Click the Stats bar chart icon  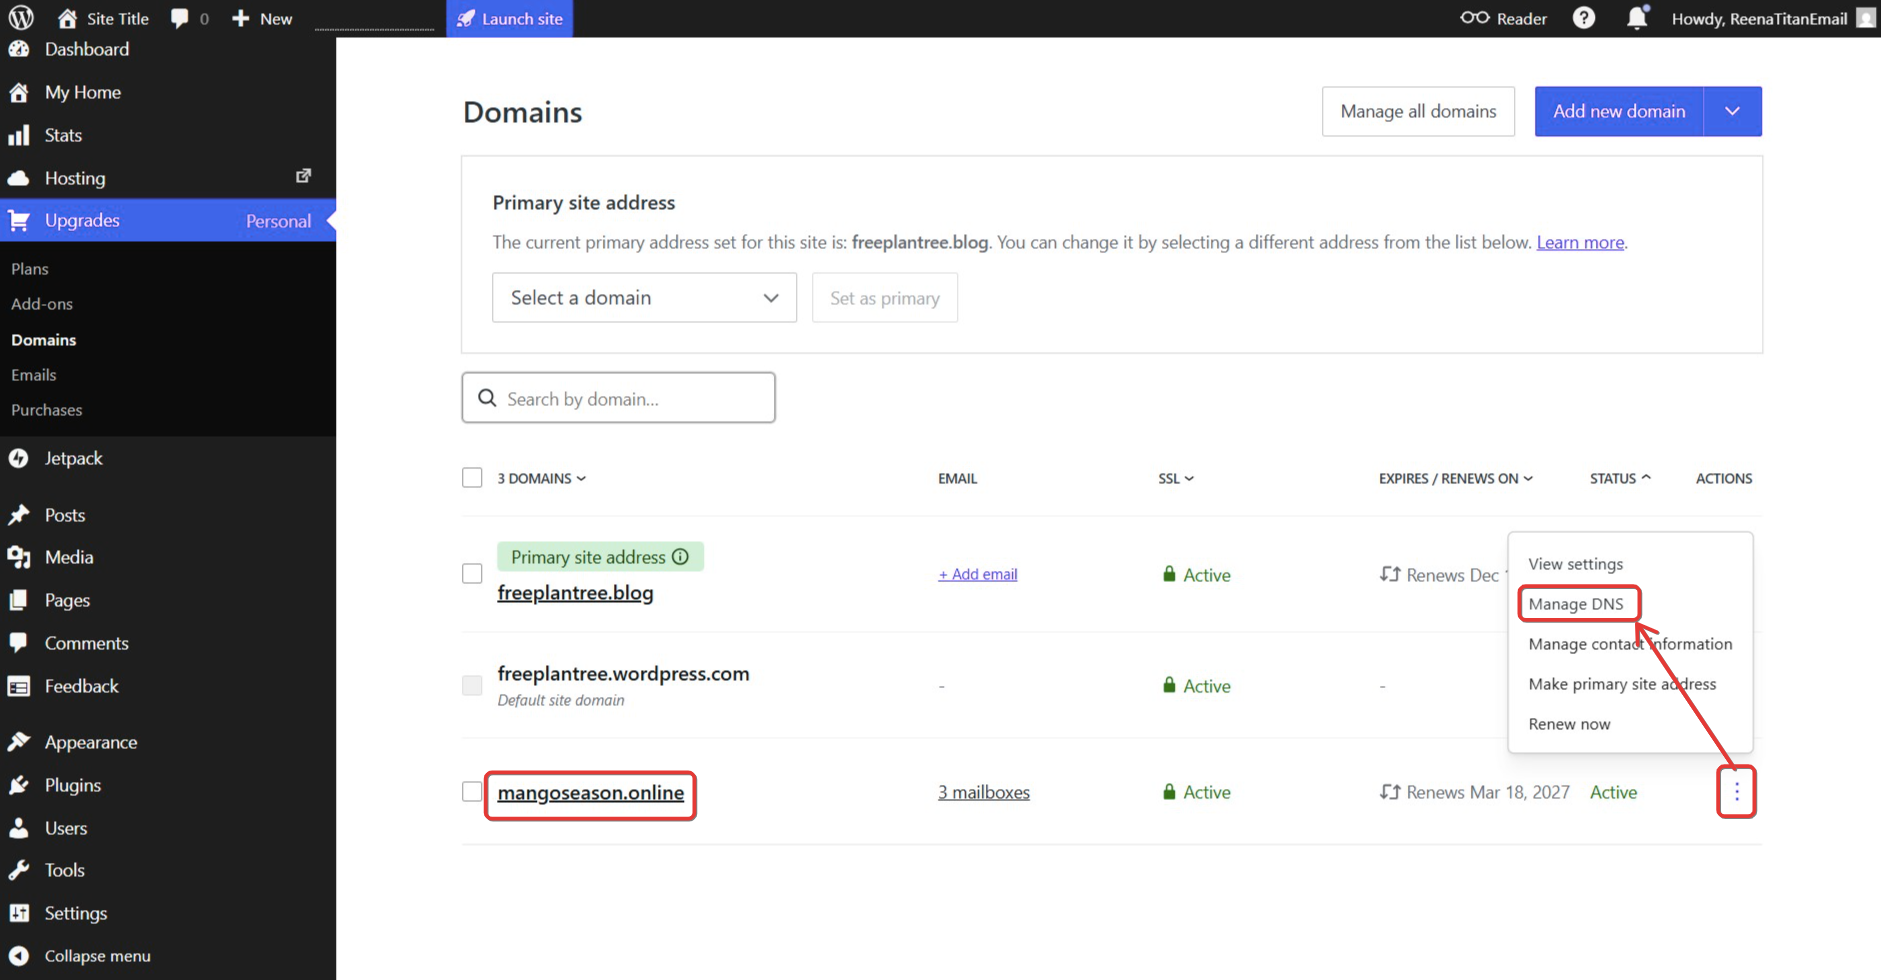click(19, 135)
